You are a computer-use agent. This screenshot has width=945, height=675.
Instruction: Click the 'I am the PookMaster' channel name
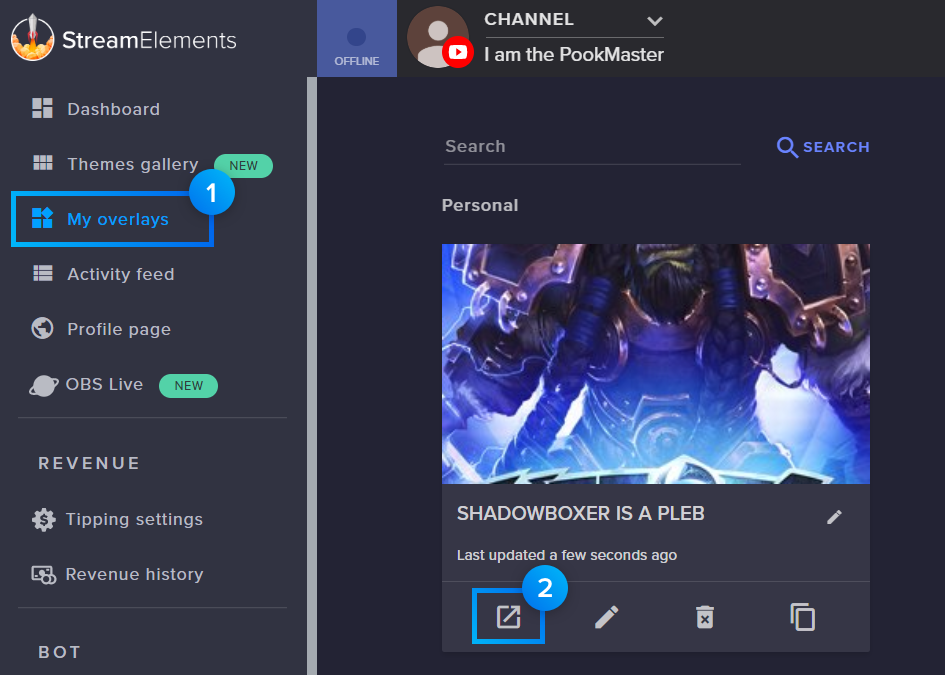coord(574,55)
